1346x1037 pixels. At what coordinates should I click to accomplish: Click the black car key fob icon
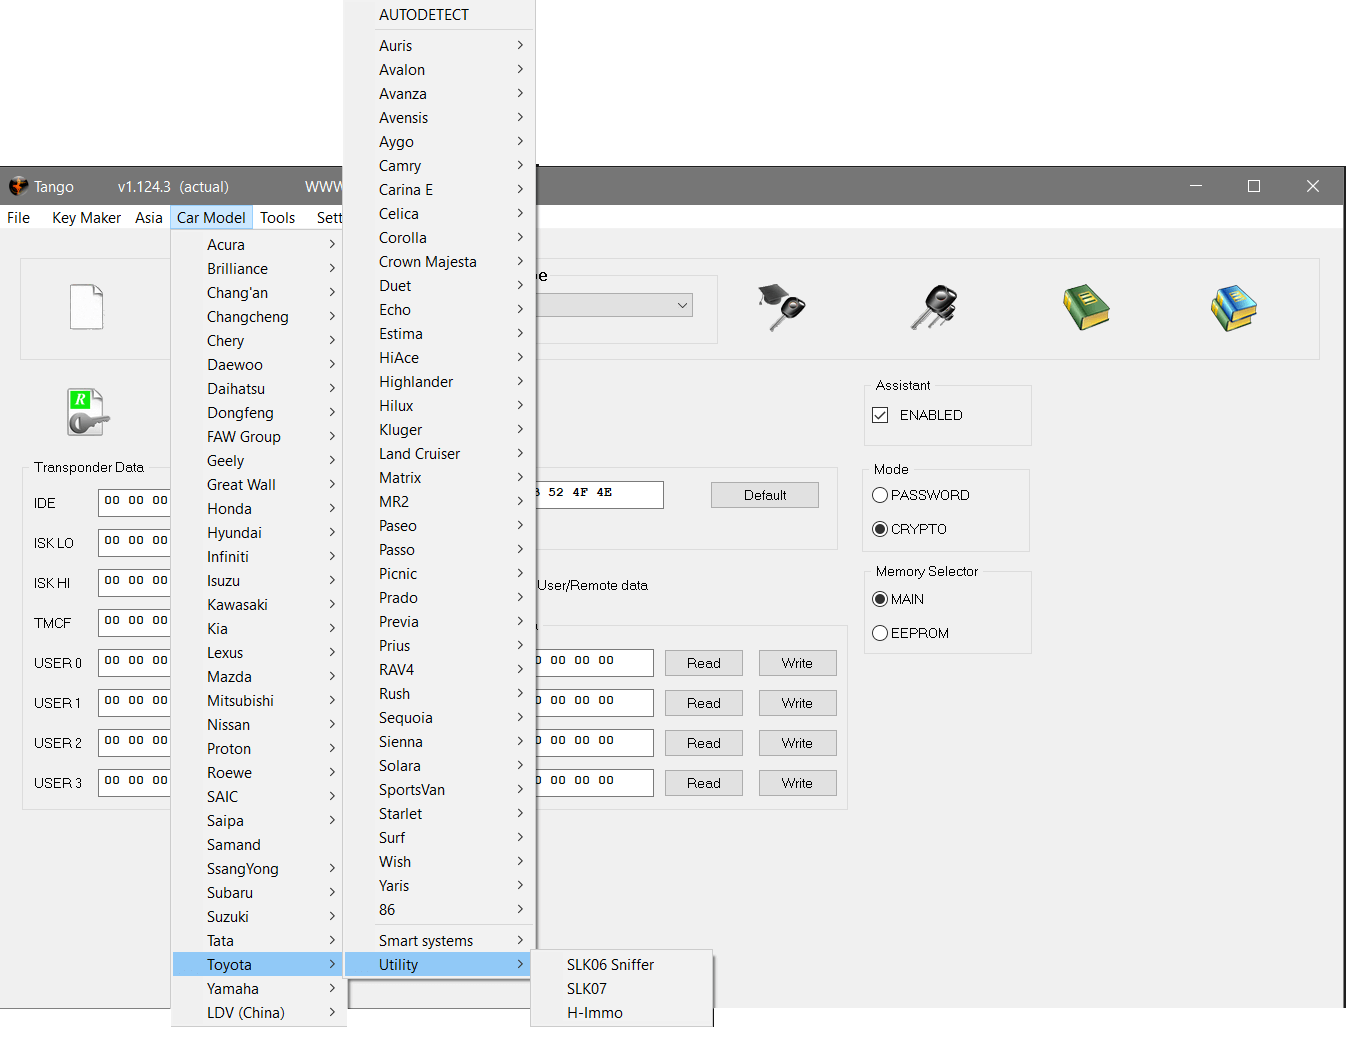click(935, 307)
